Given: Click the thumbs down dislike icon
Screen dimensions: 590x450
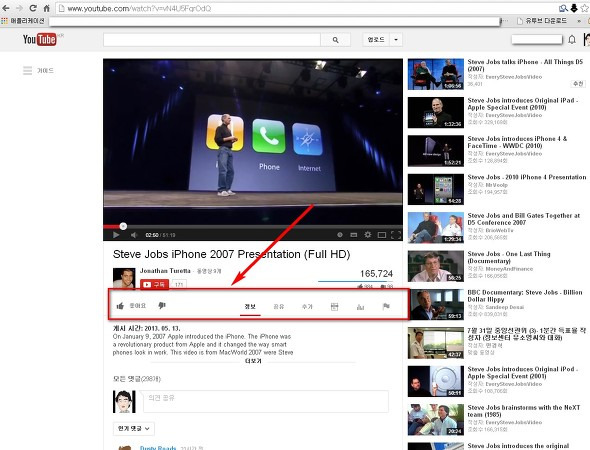Looking at the screenshot, I should click(x=162, y=306).
